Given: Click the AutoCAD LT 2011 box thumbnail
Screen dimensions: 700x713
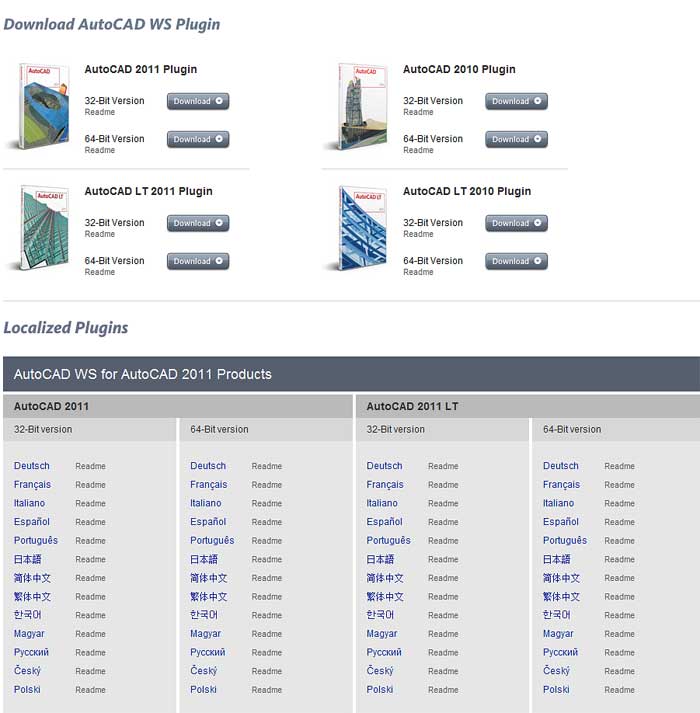Looking at the screenshot, I should click(44, 228).
